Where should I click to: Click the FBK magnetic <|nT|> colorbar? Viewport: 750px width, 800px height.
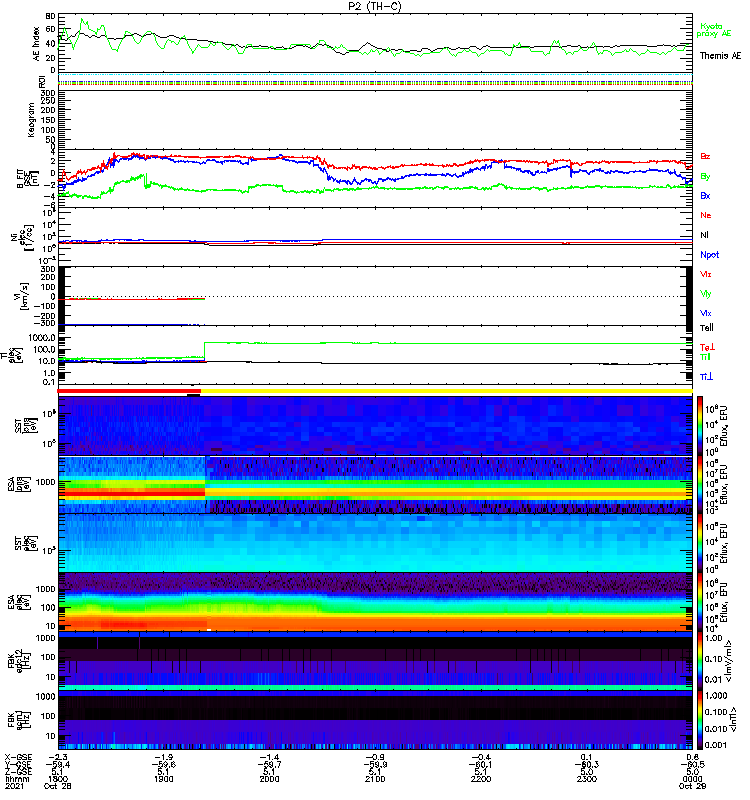[x=700, y=720]
